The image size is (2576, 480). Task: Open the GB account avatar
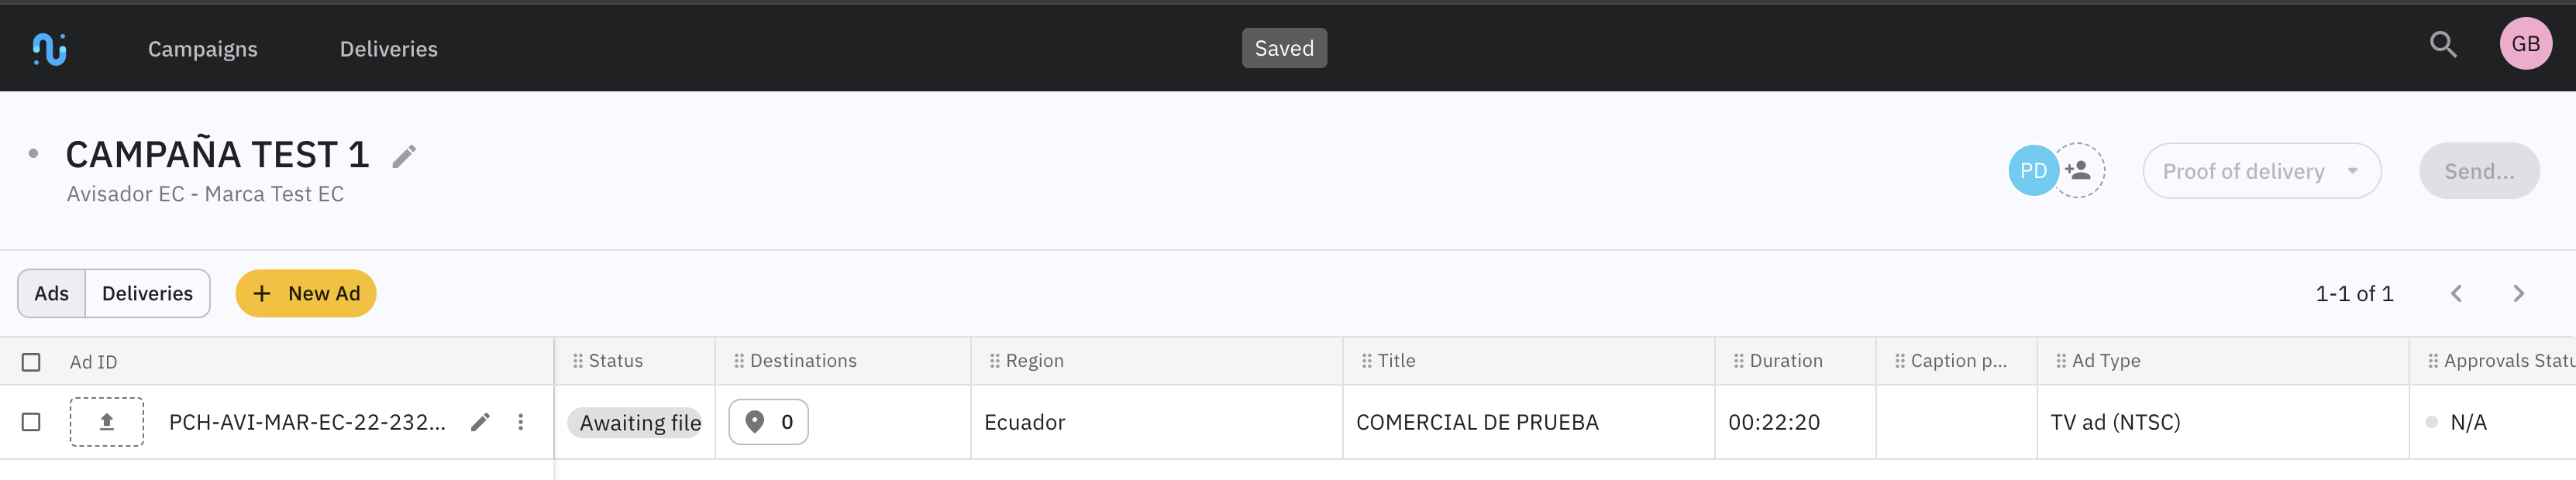tap(2525, 44)
